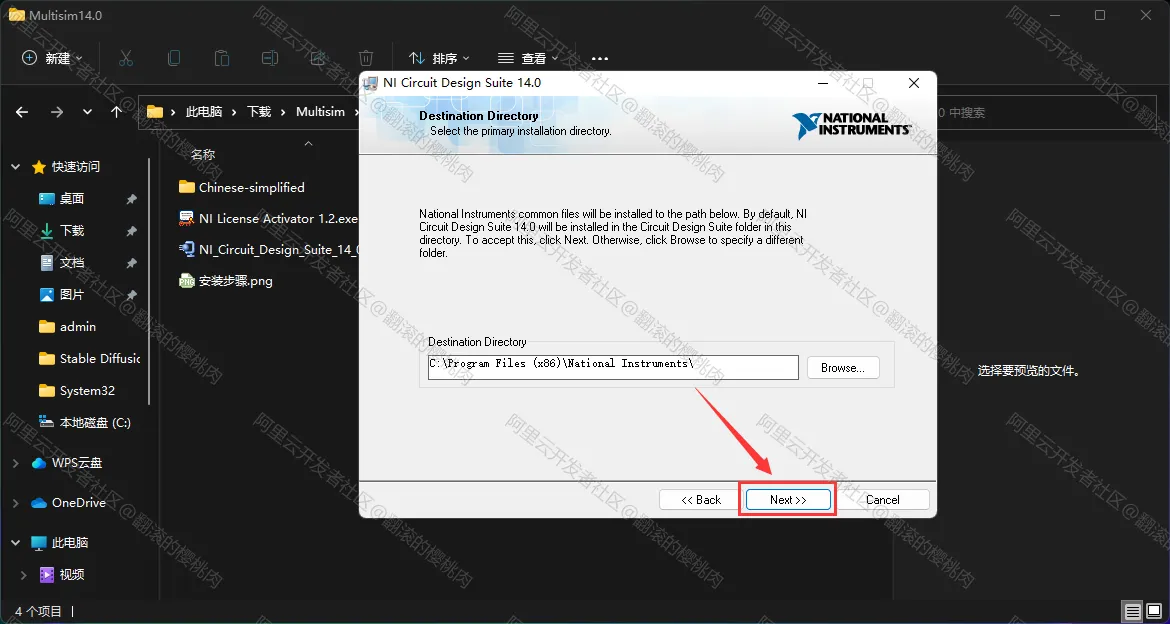
Task: Click 此电脑 in the address breadcrumb
Action: (204, 112)
